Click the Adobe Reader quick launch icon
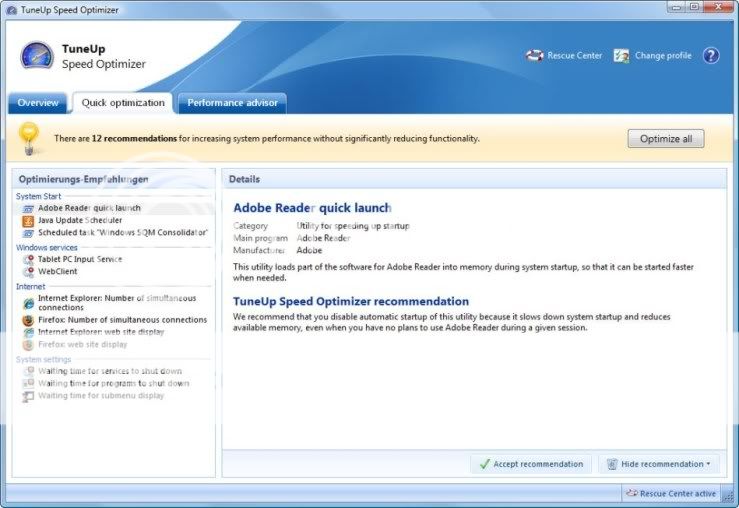Image resolution: width=739 pixels, height=508 pixels. (x=28, y=208)
